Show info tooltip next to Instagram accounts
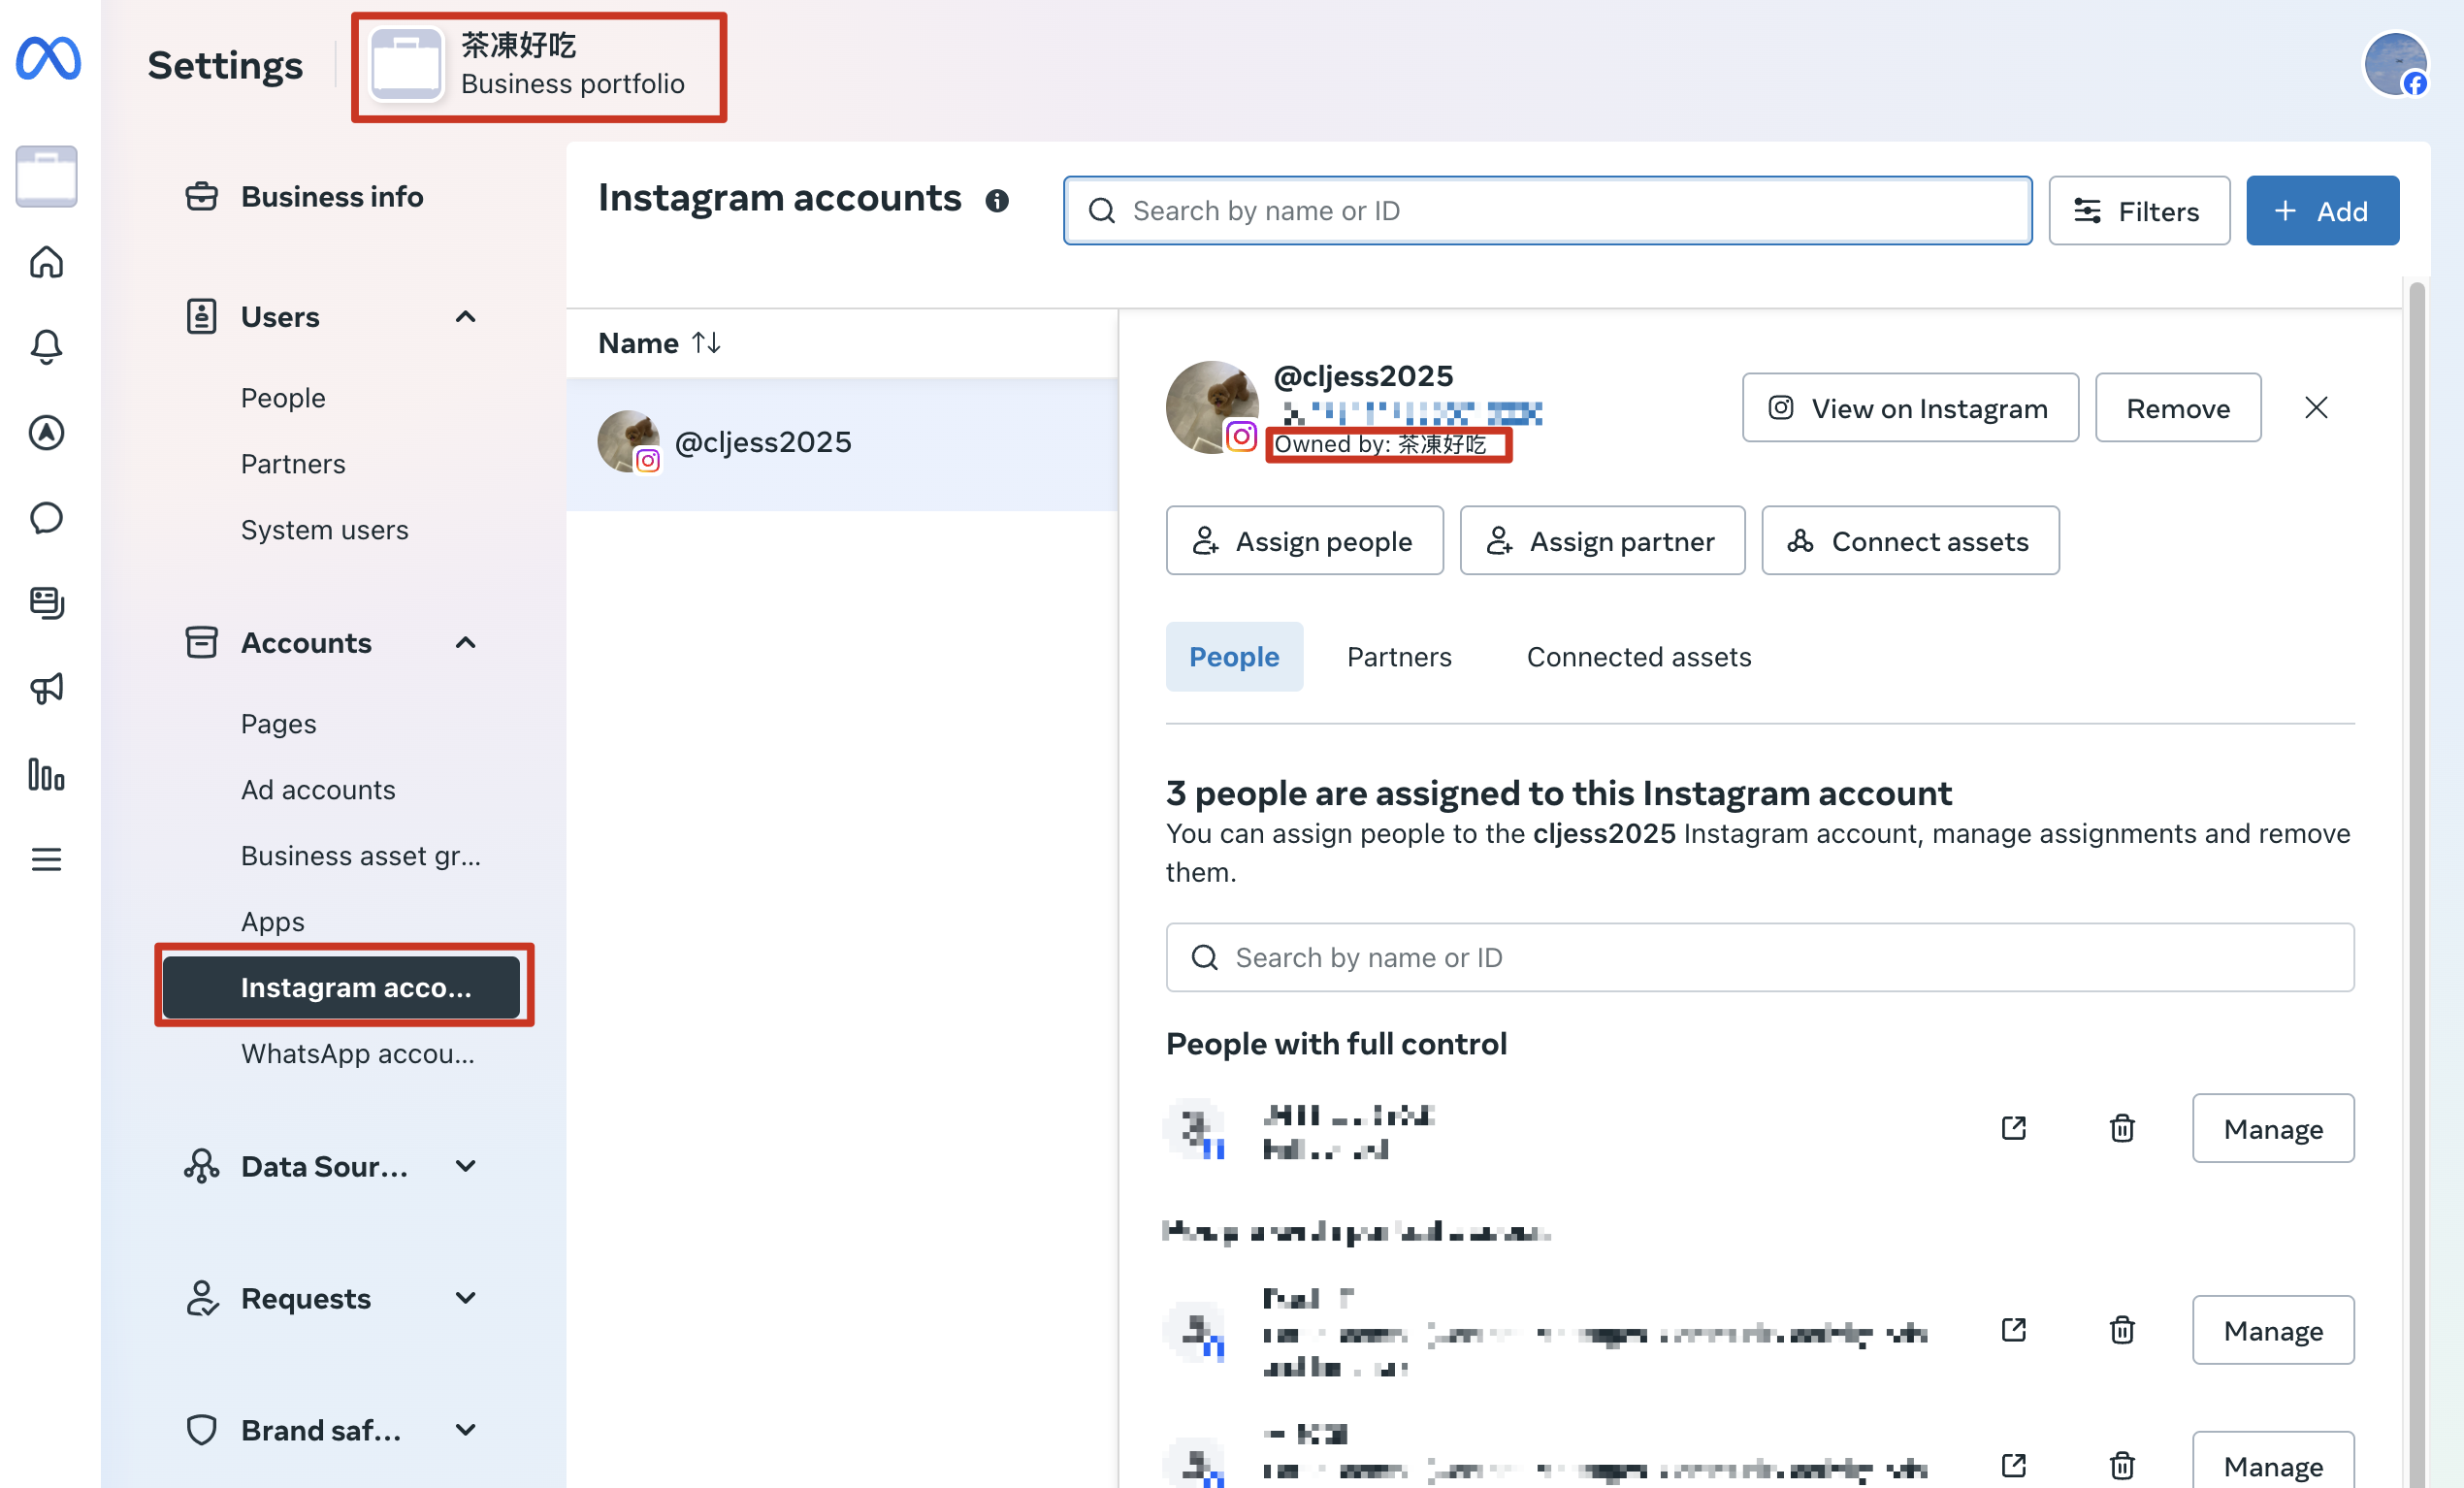 click(997, 201)
